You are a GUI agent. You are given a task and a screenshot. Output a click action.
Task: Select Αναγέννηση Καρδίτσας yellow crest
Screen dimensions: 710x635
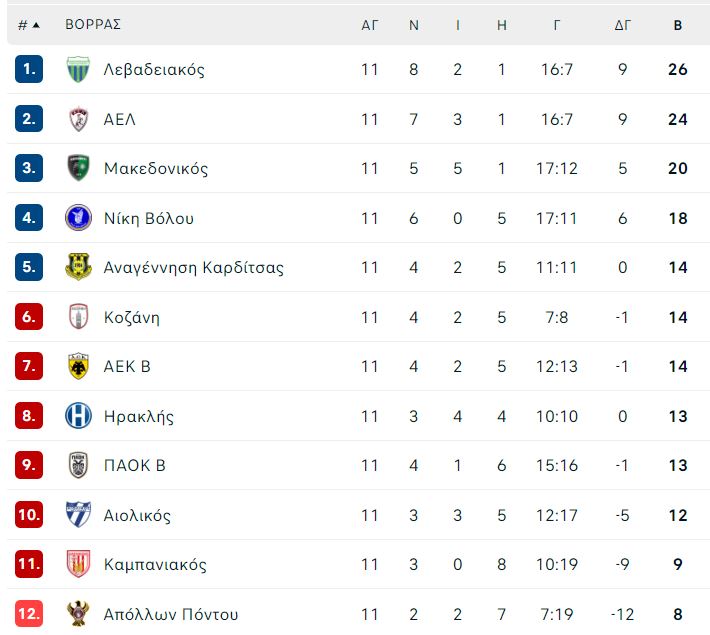click(x=78, y=267)
